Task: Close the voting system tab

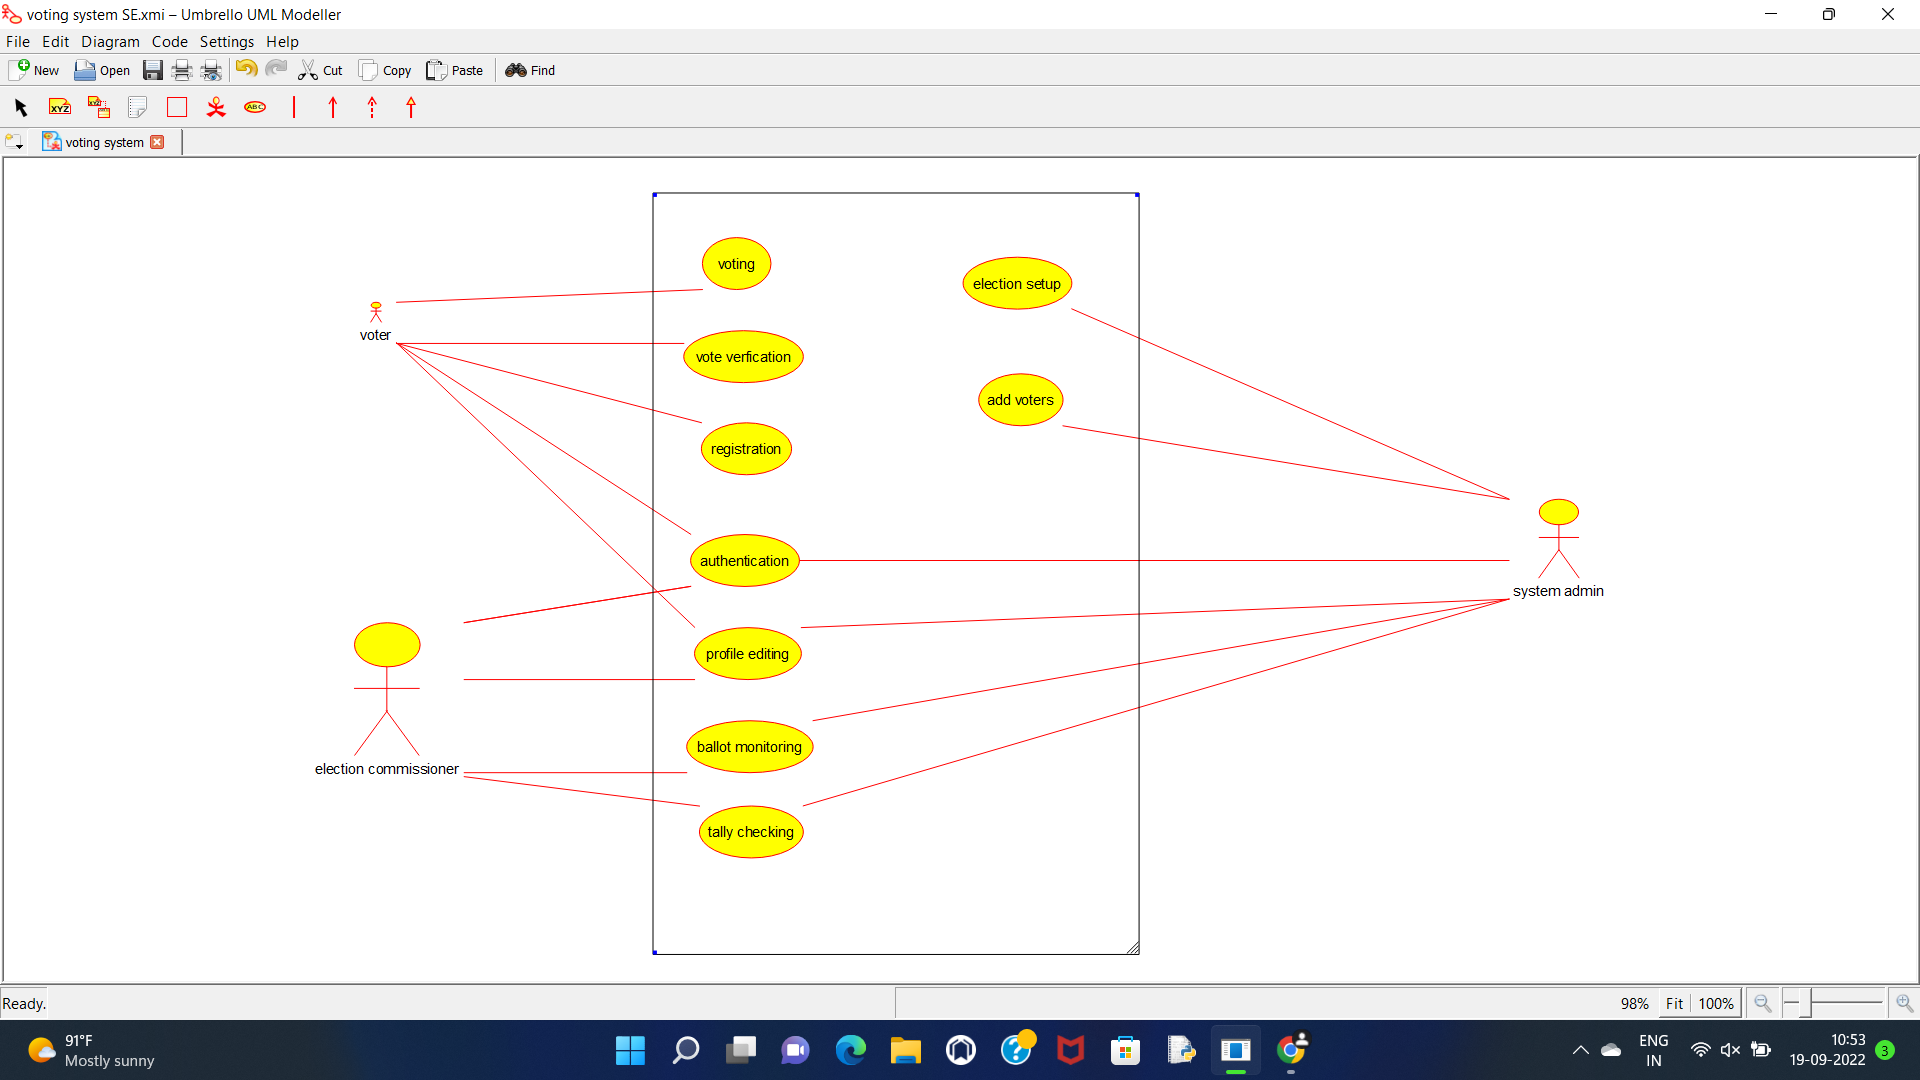Action: (x=157, y=142)
